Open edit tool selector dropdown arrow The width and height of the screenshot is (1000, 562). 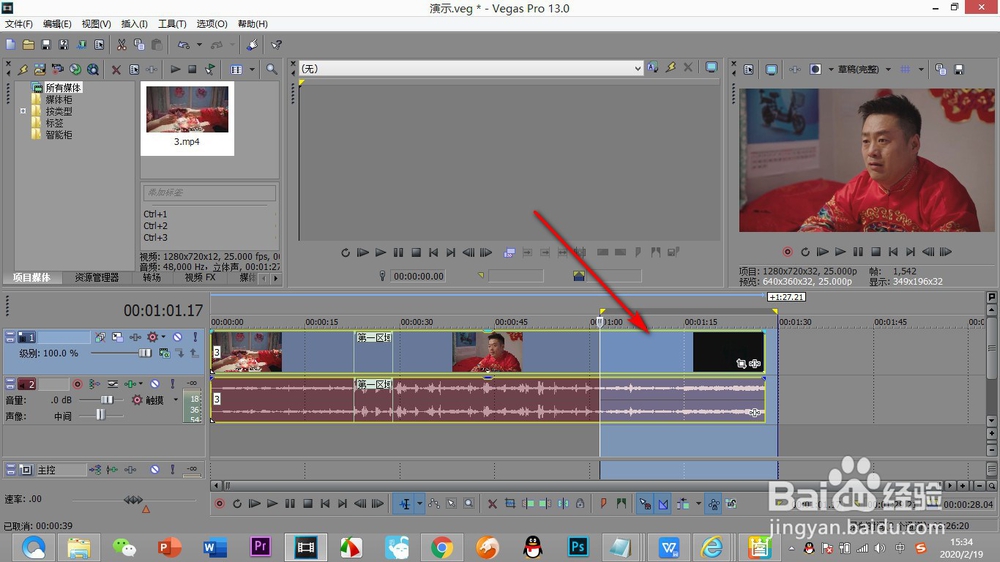coord(419,504)
